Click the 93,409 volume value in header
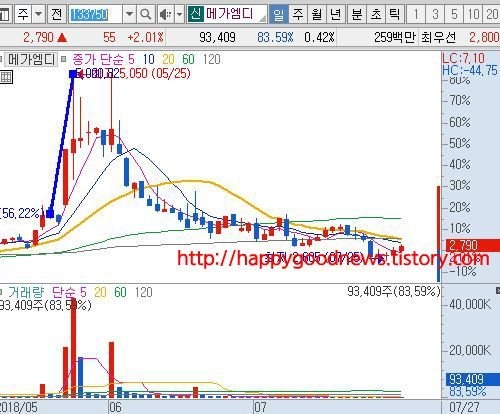 217,37
